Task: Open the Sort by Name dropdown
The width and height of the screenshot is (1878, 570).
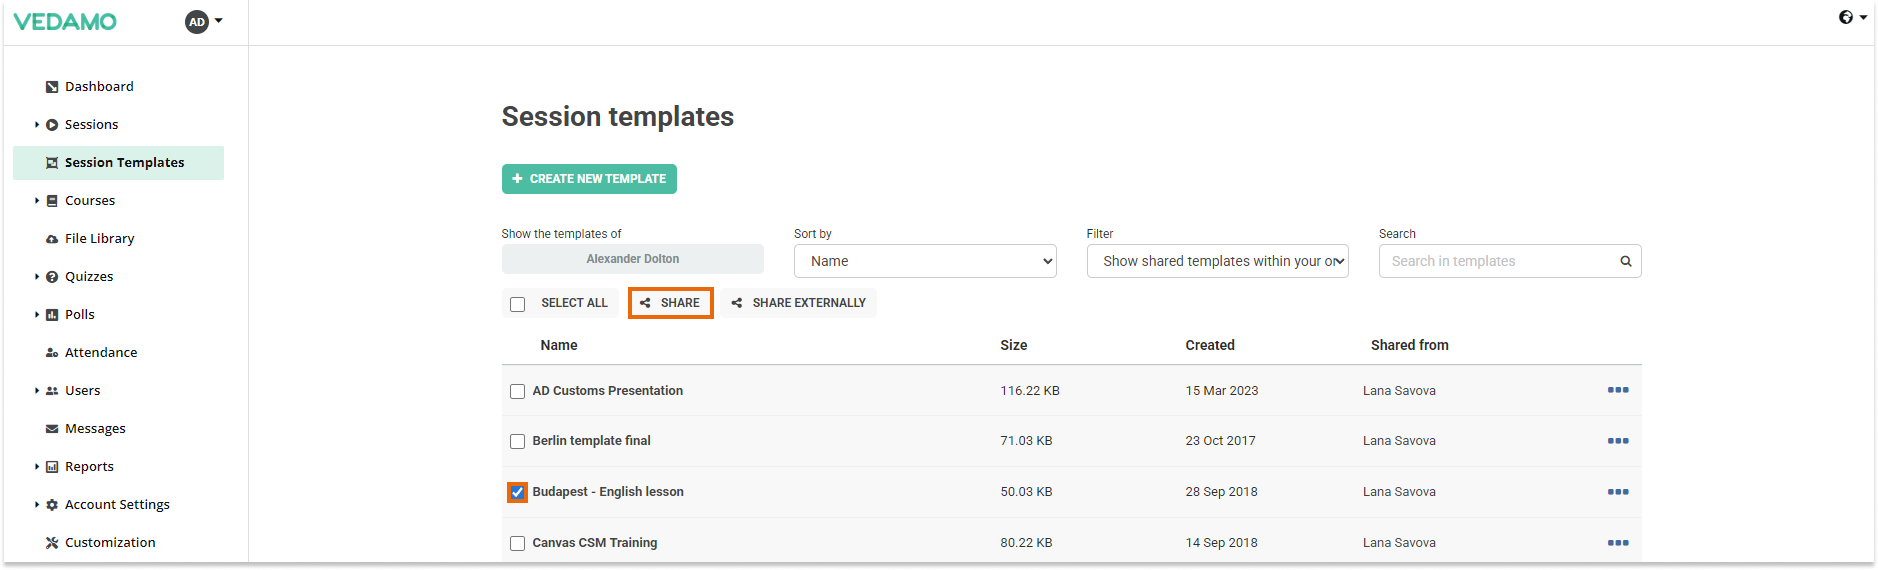Action: pyautogui.click(x=925, y=261)
